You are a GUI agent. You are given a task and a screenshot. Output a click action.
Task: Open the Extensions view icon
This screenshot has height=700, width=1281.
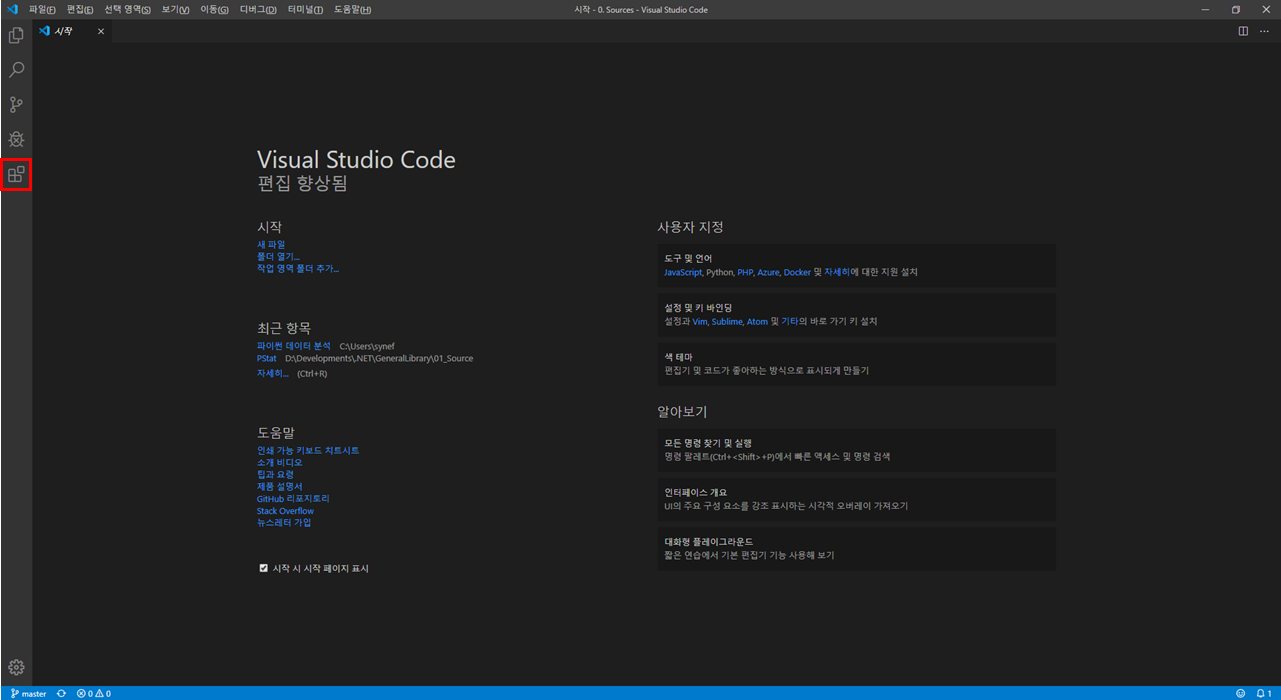16,174
